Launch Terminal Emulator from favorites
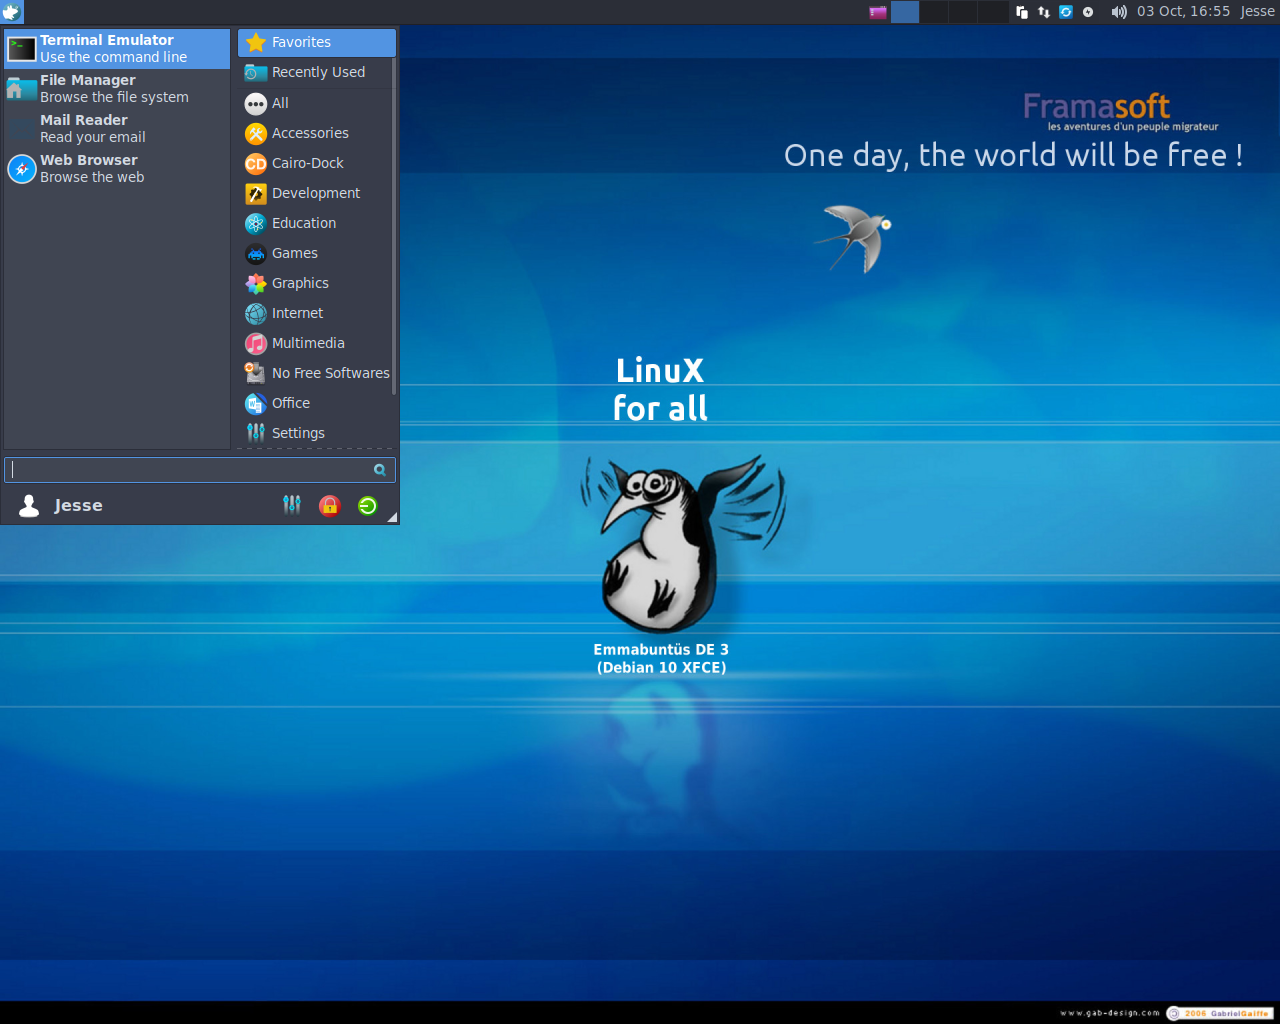This screenshot has width=1280, height=1024. pos(117,49)
